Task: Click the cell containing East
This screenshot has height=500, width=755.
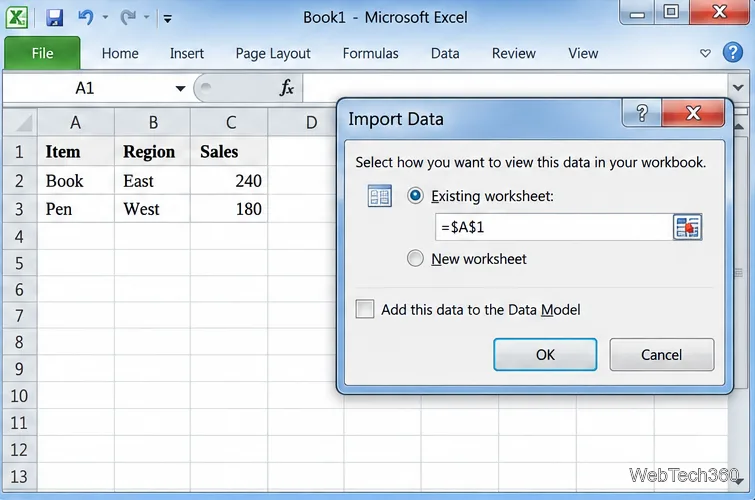Action: 153,181
